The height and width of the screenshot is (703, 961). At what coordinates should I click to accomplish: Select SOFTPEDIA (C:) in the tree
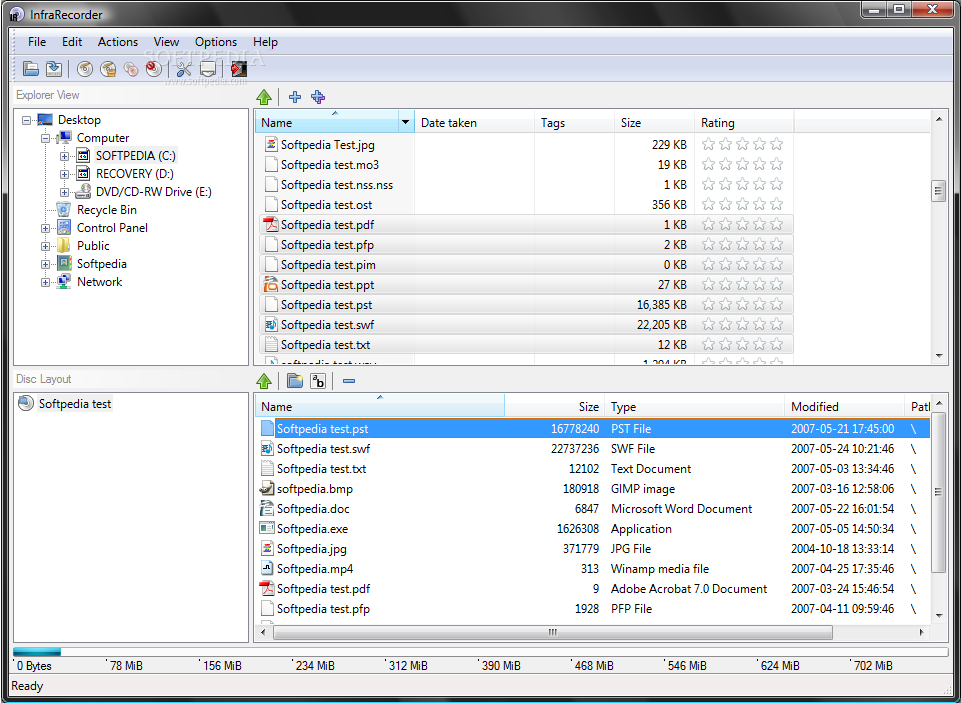pos(135,156)
